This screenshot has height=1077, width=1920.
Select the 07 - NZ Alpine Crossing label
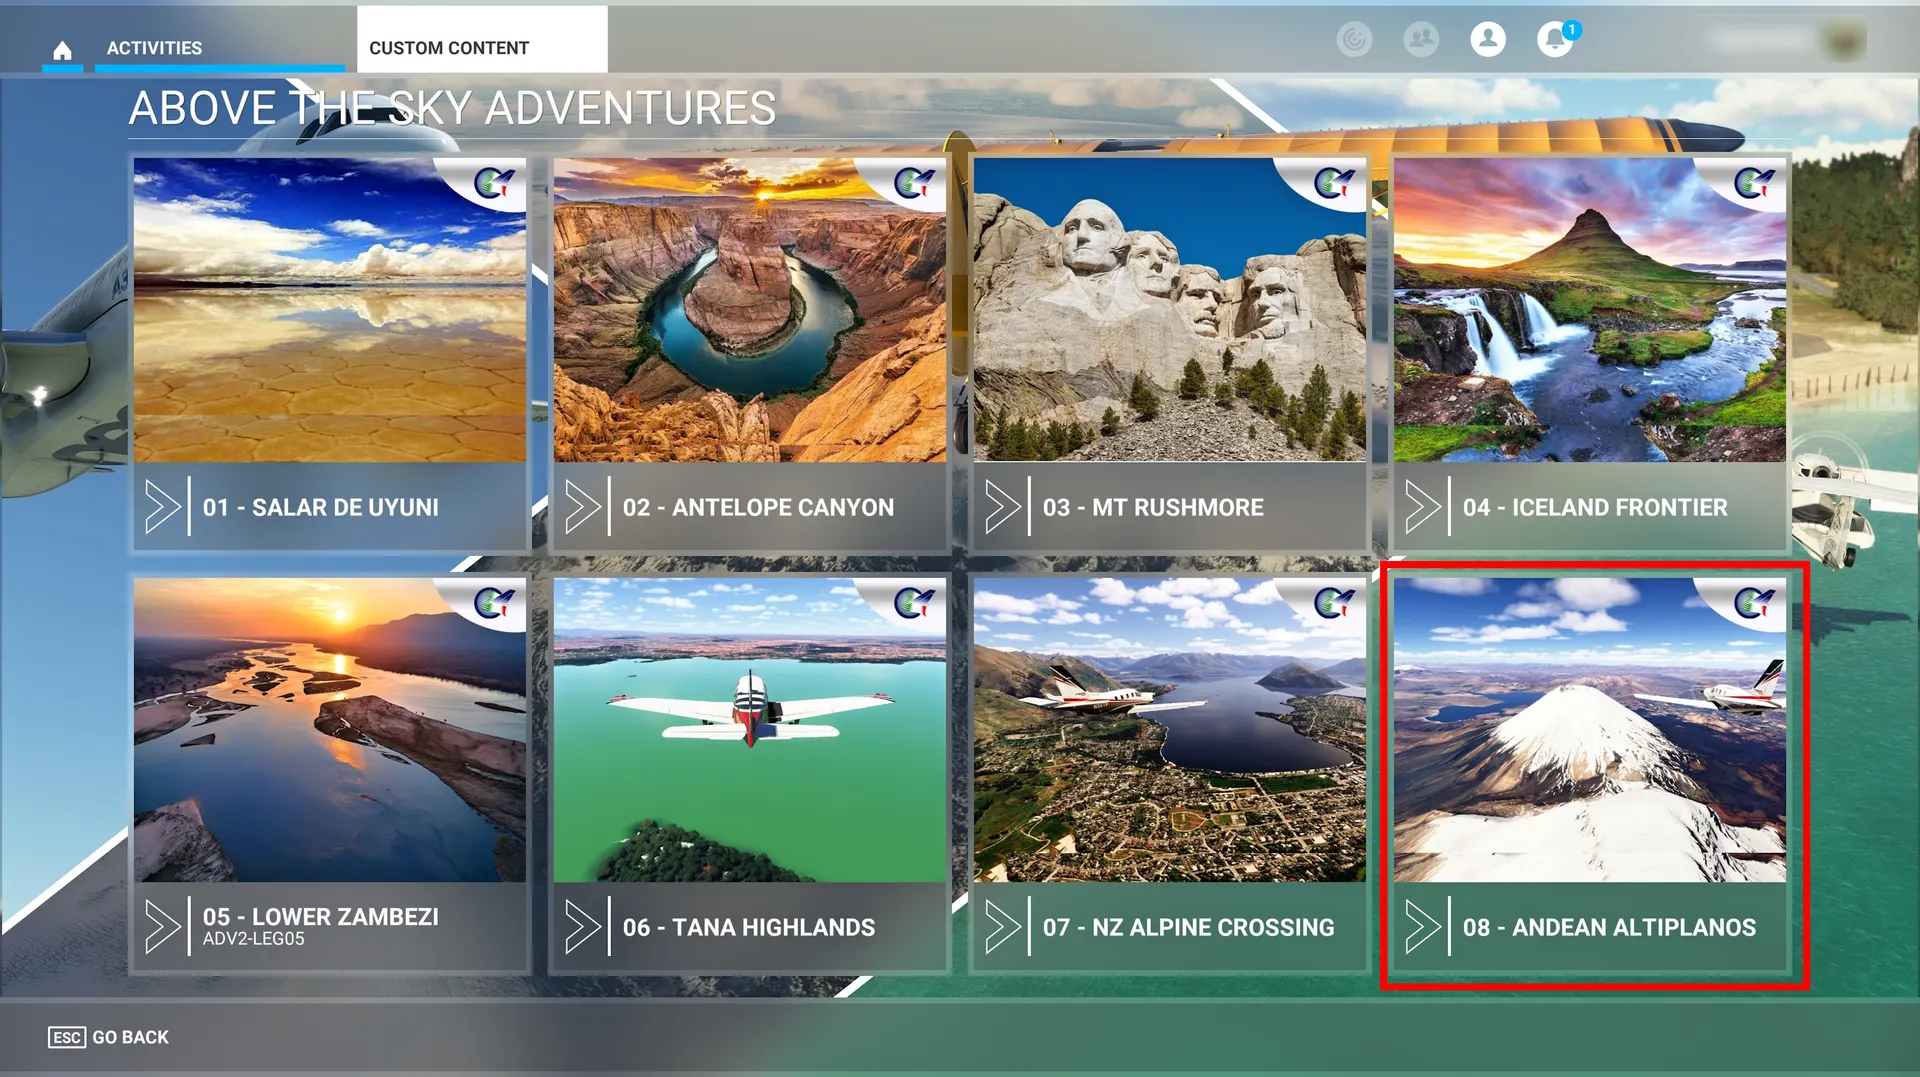1188,927
